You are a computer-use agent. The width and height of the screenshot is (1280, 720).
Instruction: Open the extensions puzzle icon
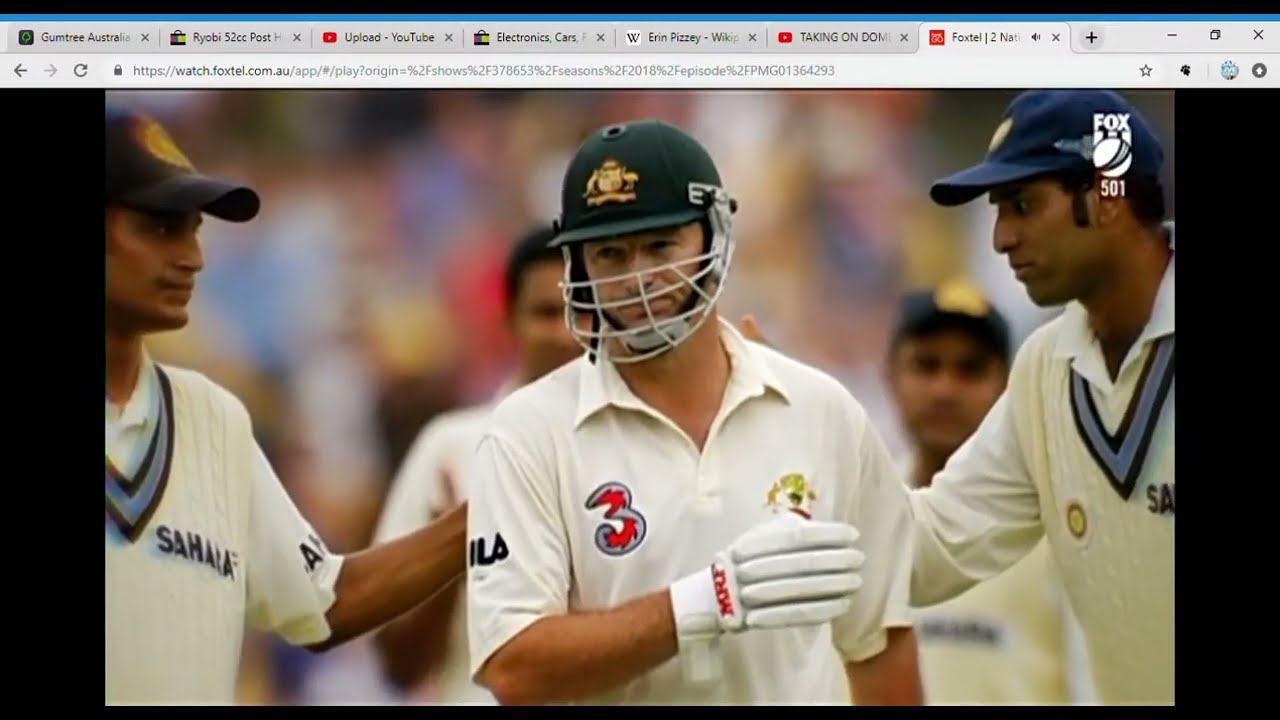pos(1186,70)
